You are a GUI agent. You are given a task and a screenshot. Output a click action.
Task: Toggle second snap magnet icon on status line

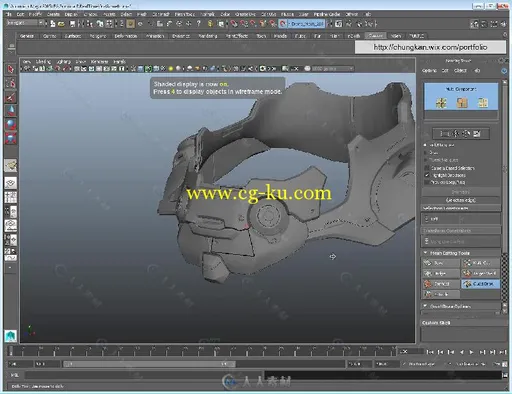point(244,24)
